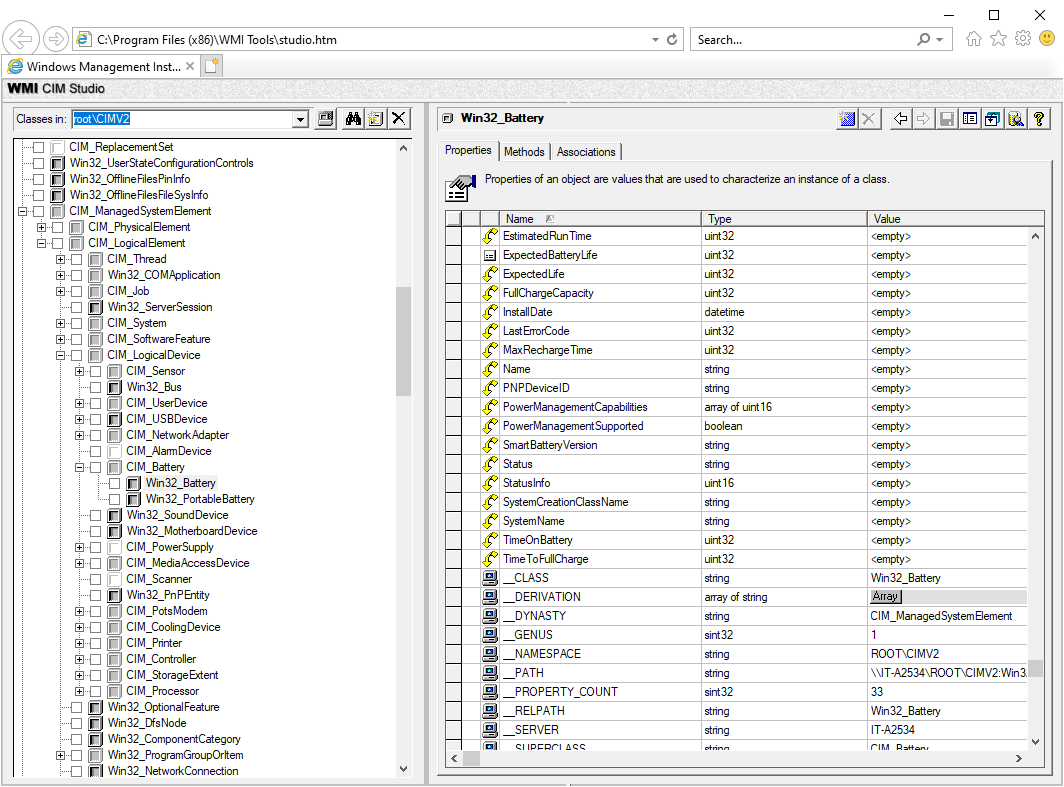
Task: Click the properties grid vertical scrollbar thumb
Action: [x=1035, y=668]
